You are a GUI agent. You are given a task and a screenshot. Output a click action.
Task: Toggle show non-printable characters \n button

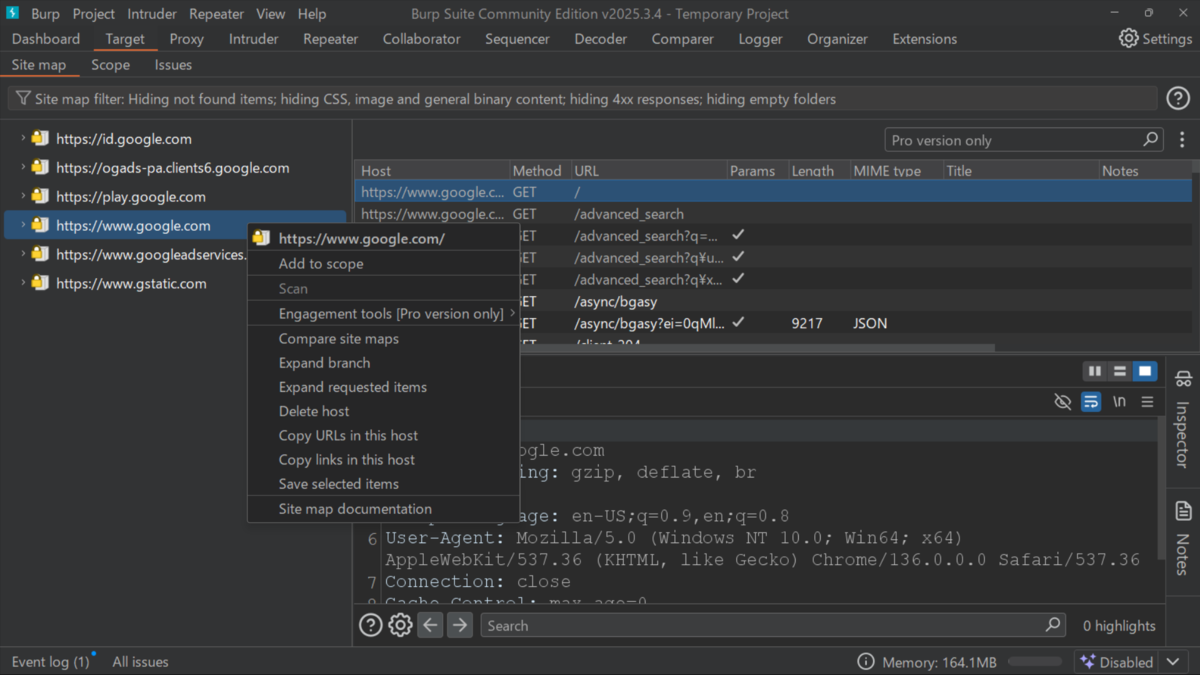[x=1119, y=401]
